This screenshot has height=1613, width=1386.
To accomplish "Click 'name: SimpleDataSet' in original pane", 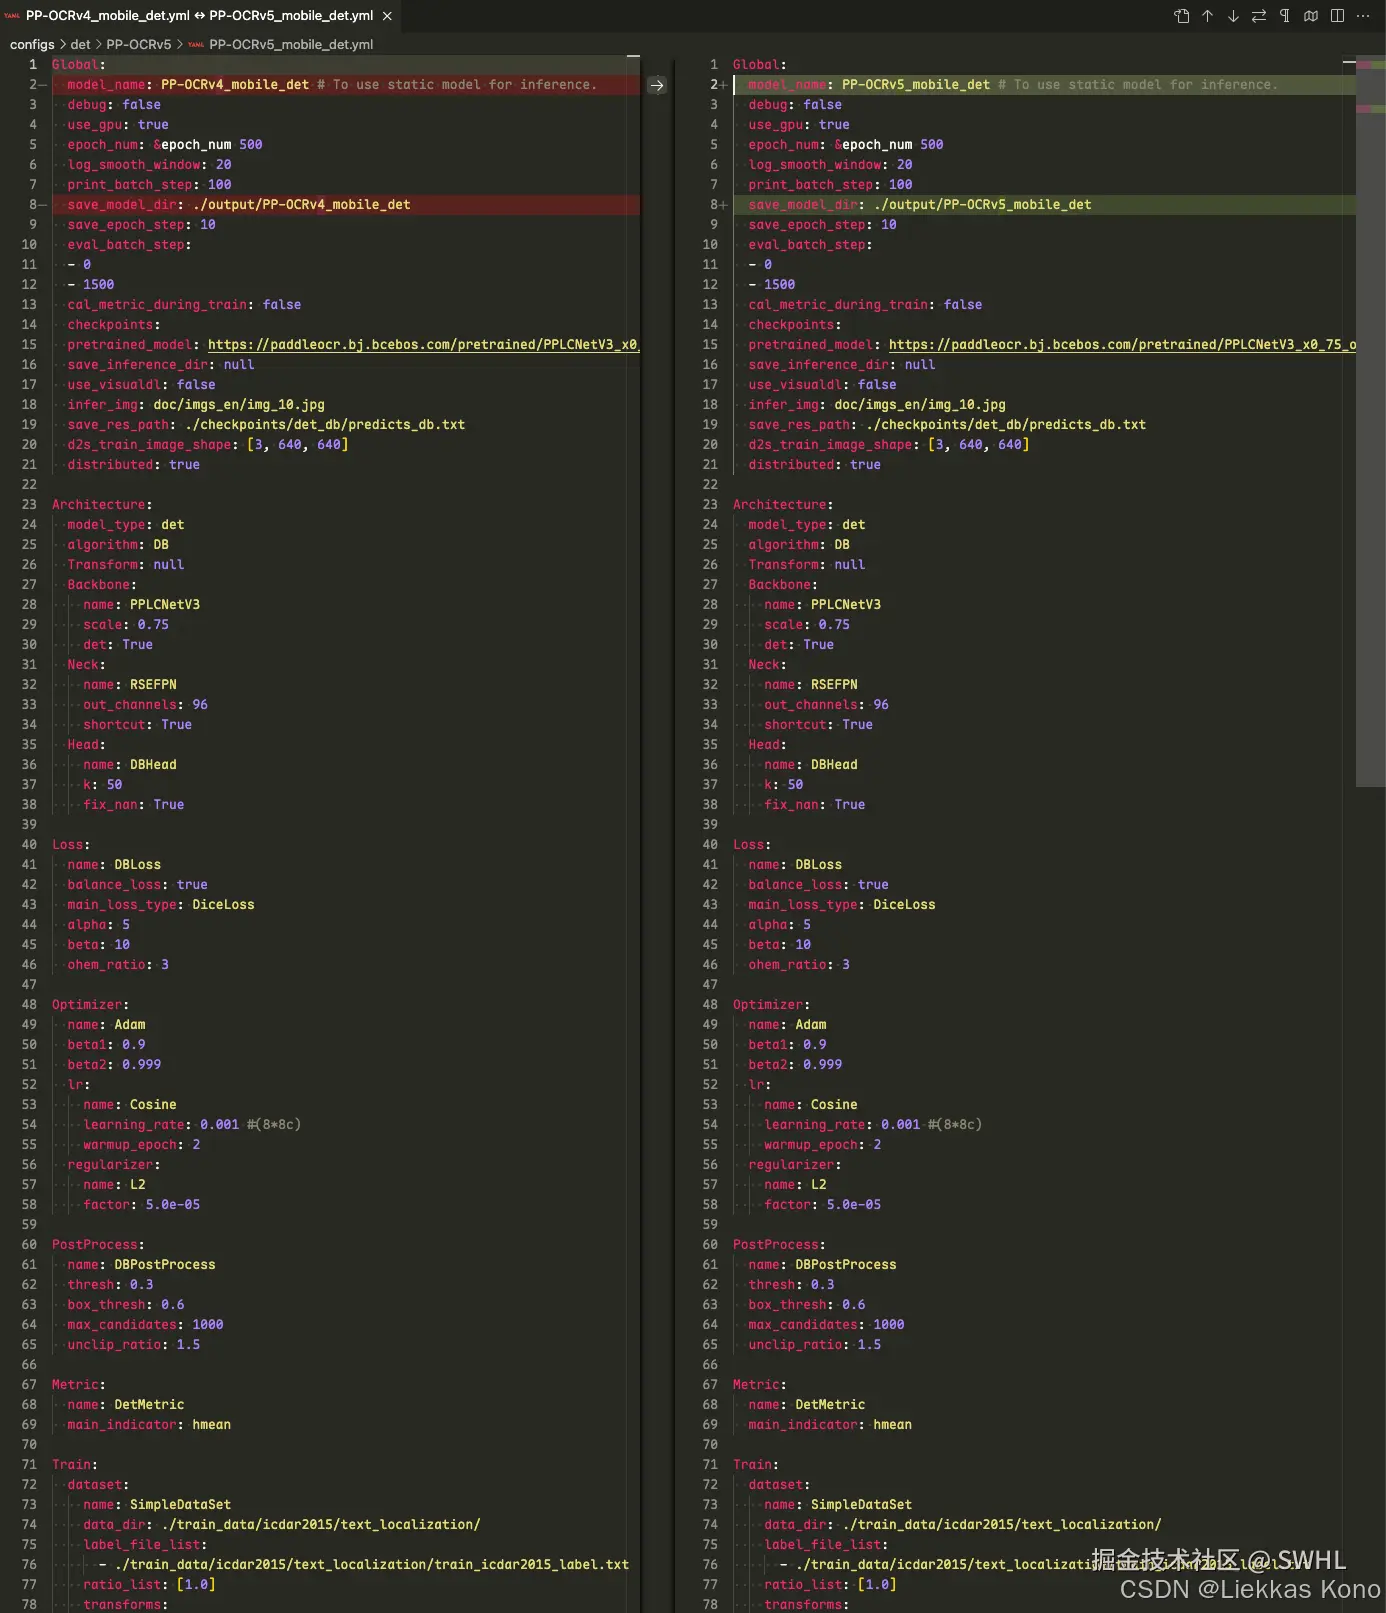I will [157, 1505].
